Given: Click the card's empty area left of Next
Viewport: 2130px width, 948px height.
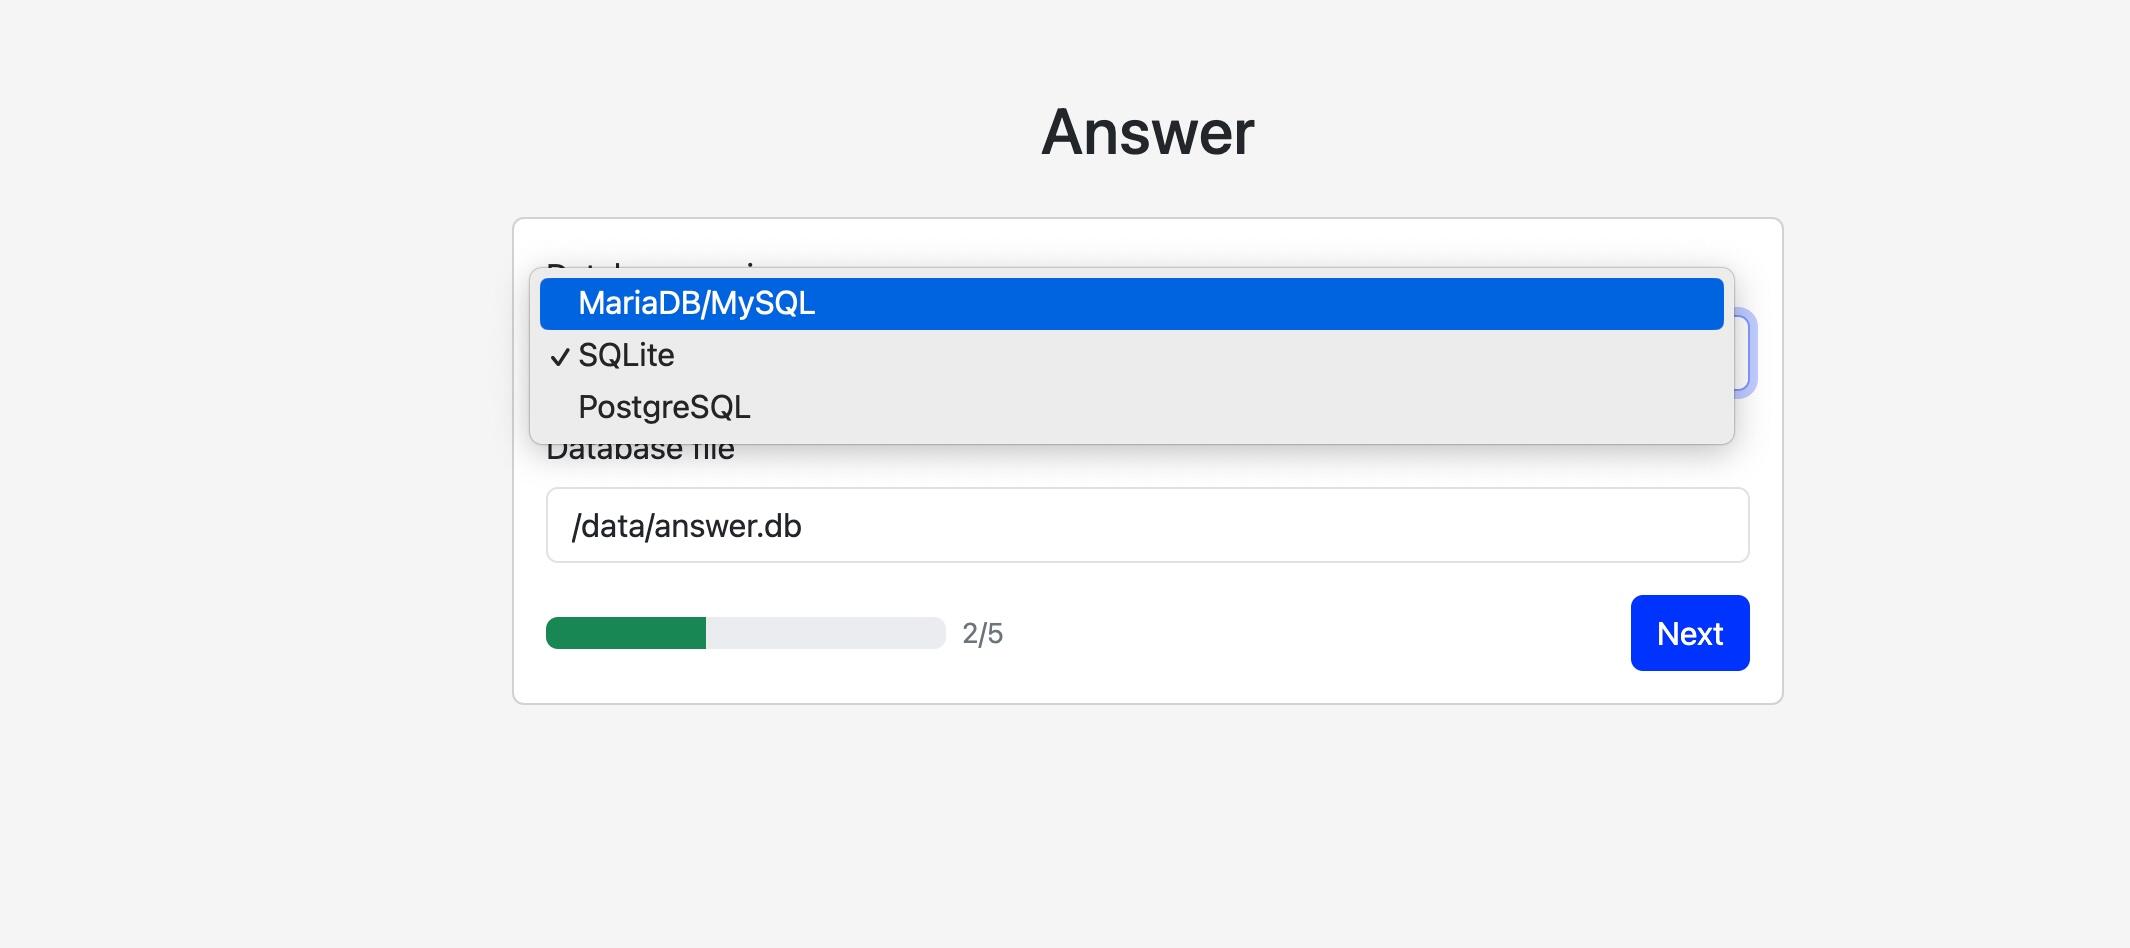Looking at the screenshot, I should 1300,633.
